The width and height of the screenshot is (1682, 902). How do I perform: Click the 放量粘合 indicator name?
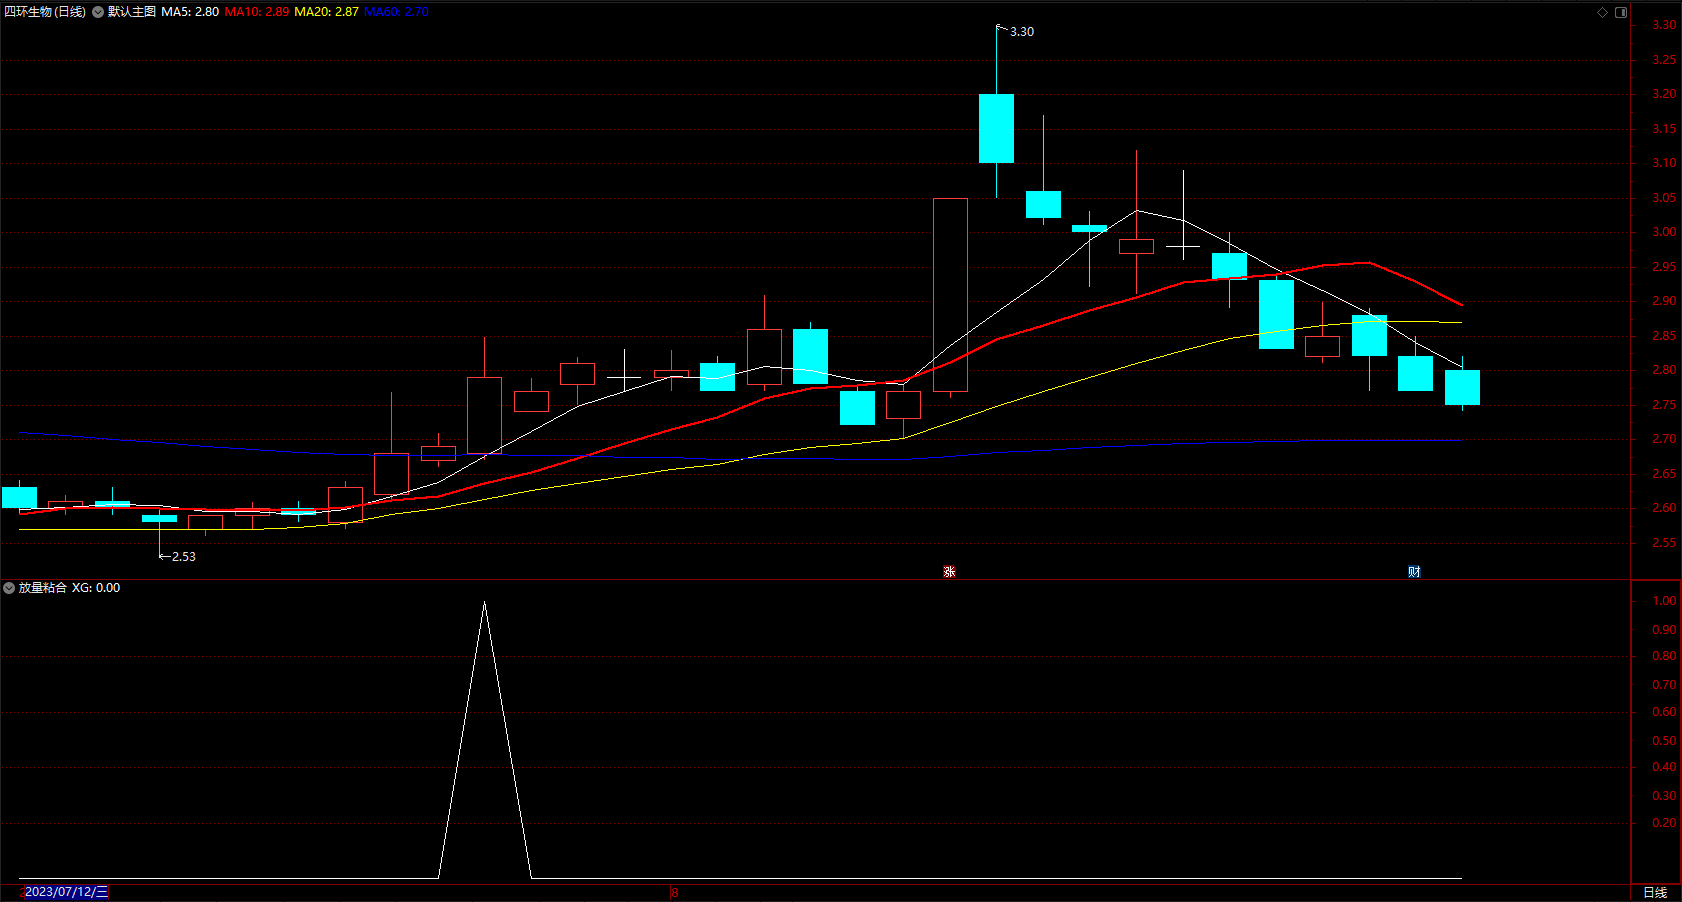tap(43, 588)
